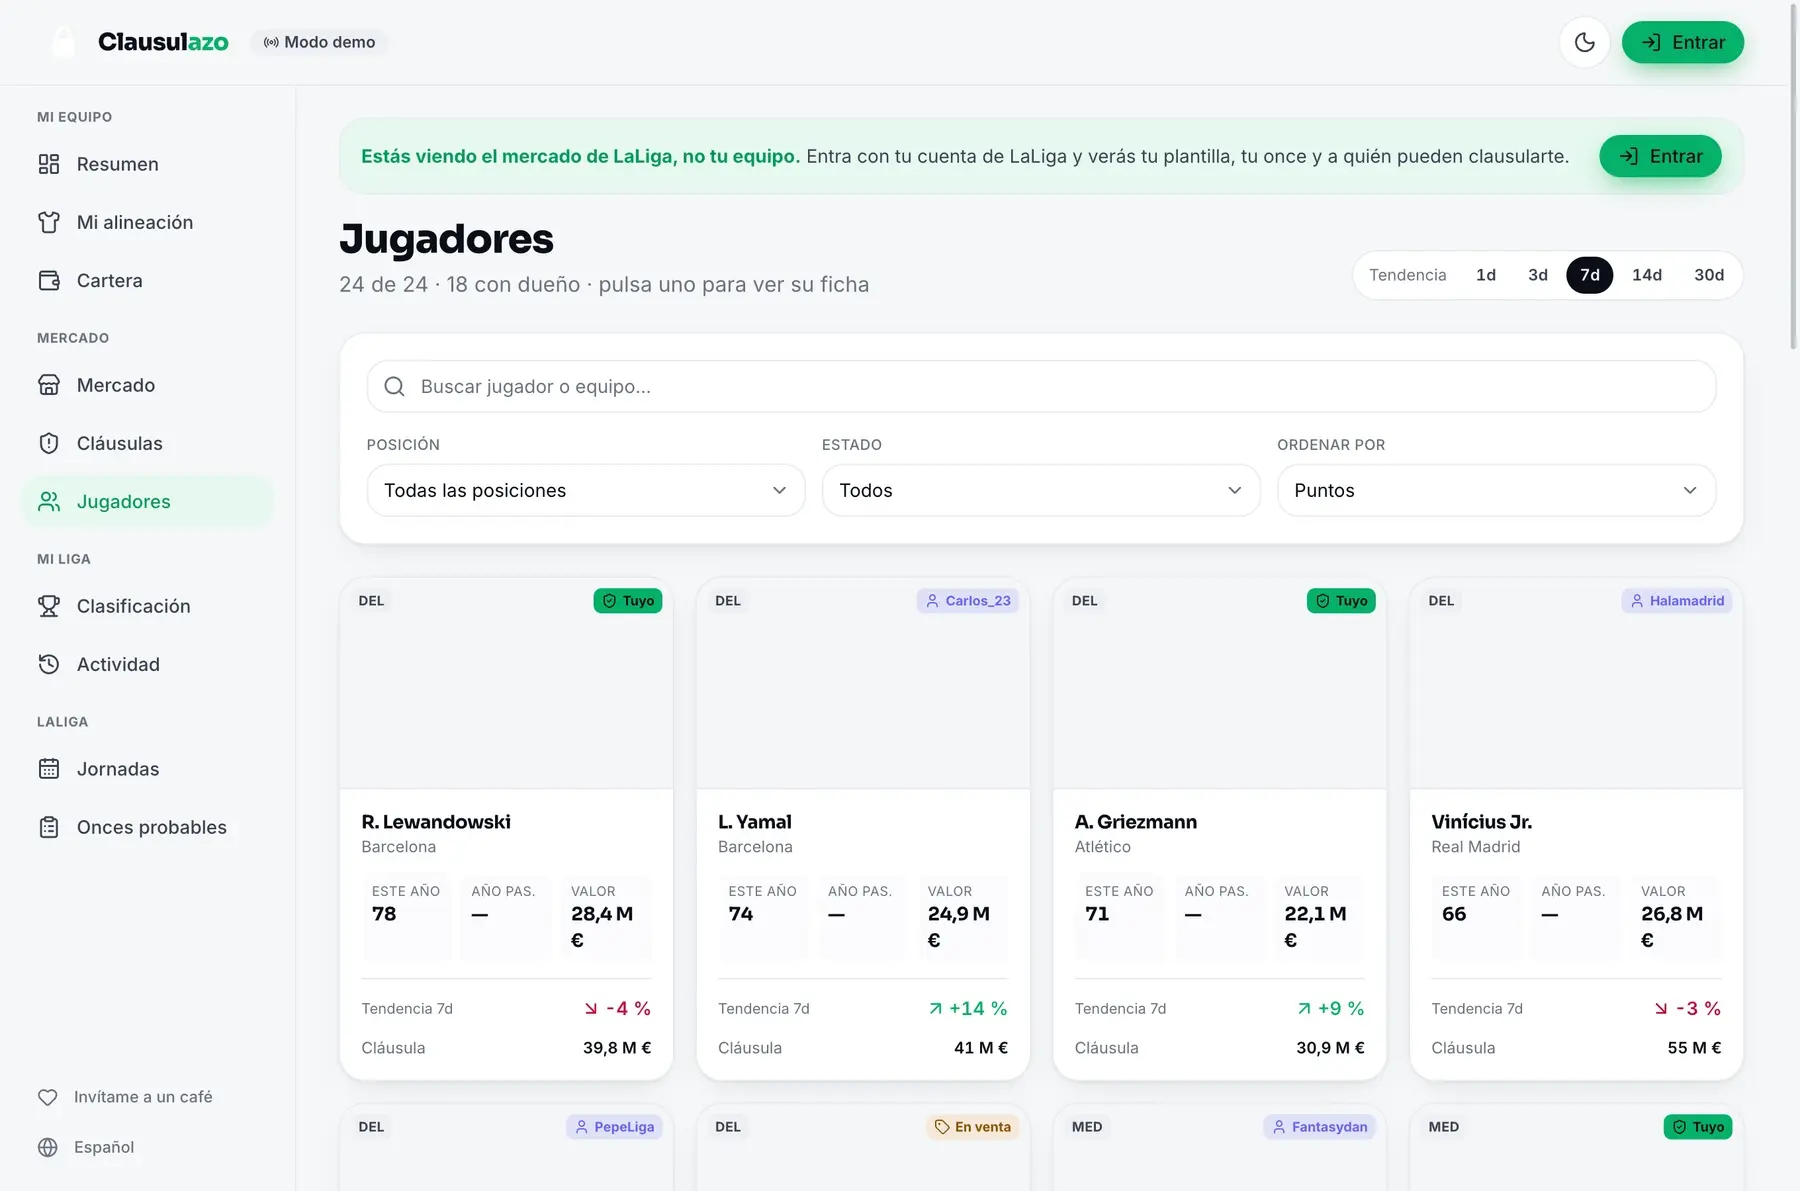Click the magnifier icon in search box
The width and height of the screenshot is (1800, 1191).
coord(395,386)
